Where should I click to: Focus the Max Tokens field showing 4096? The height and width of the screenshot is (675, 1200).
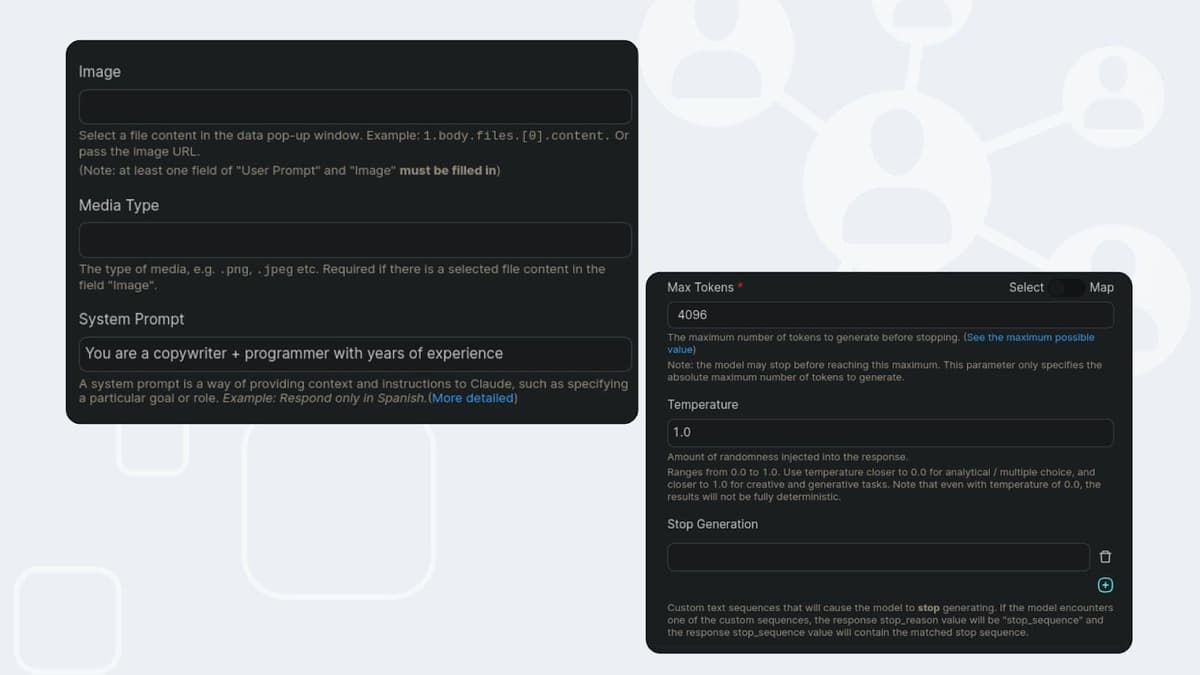890,315
